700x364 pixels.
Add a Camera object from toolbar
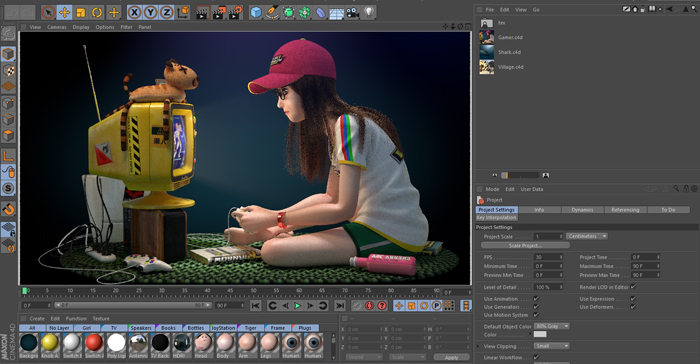pyautogui.click(x=352, y=13)
